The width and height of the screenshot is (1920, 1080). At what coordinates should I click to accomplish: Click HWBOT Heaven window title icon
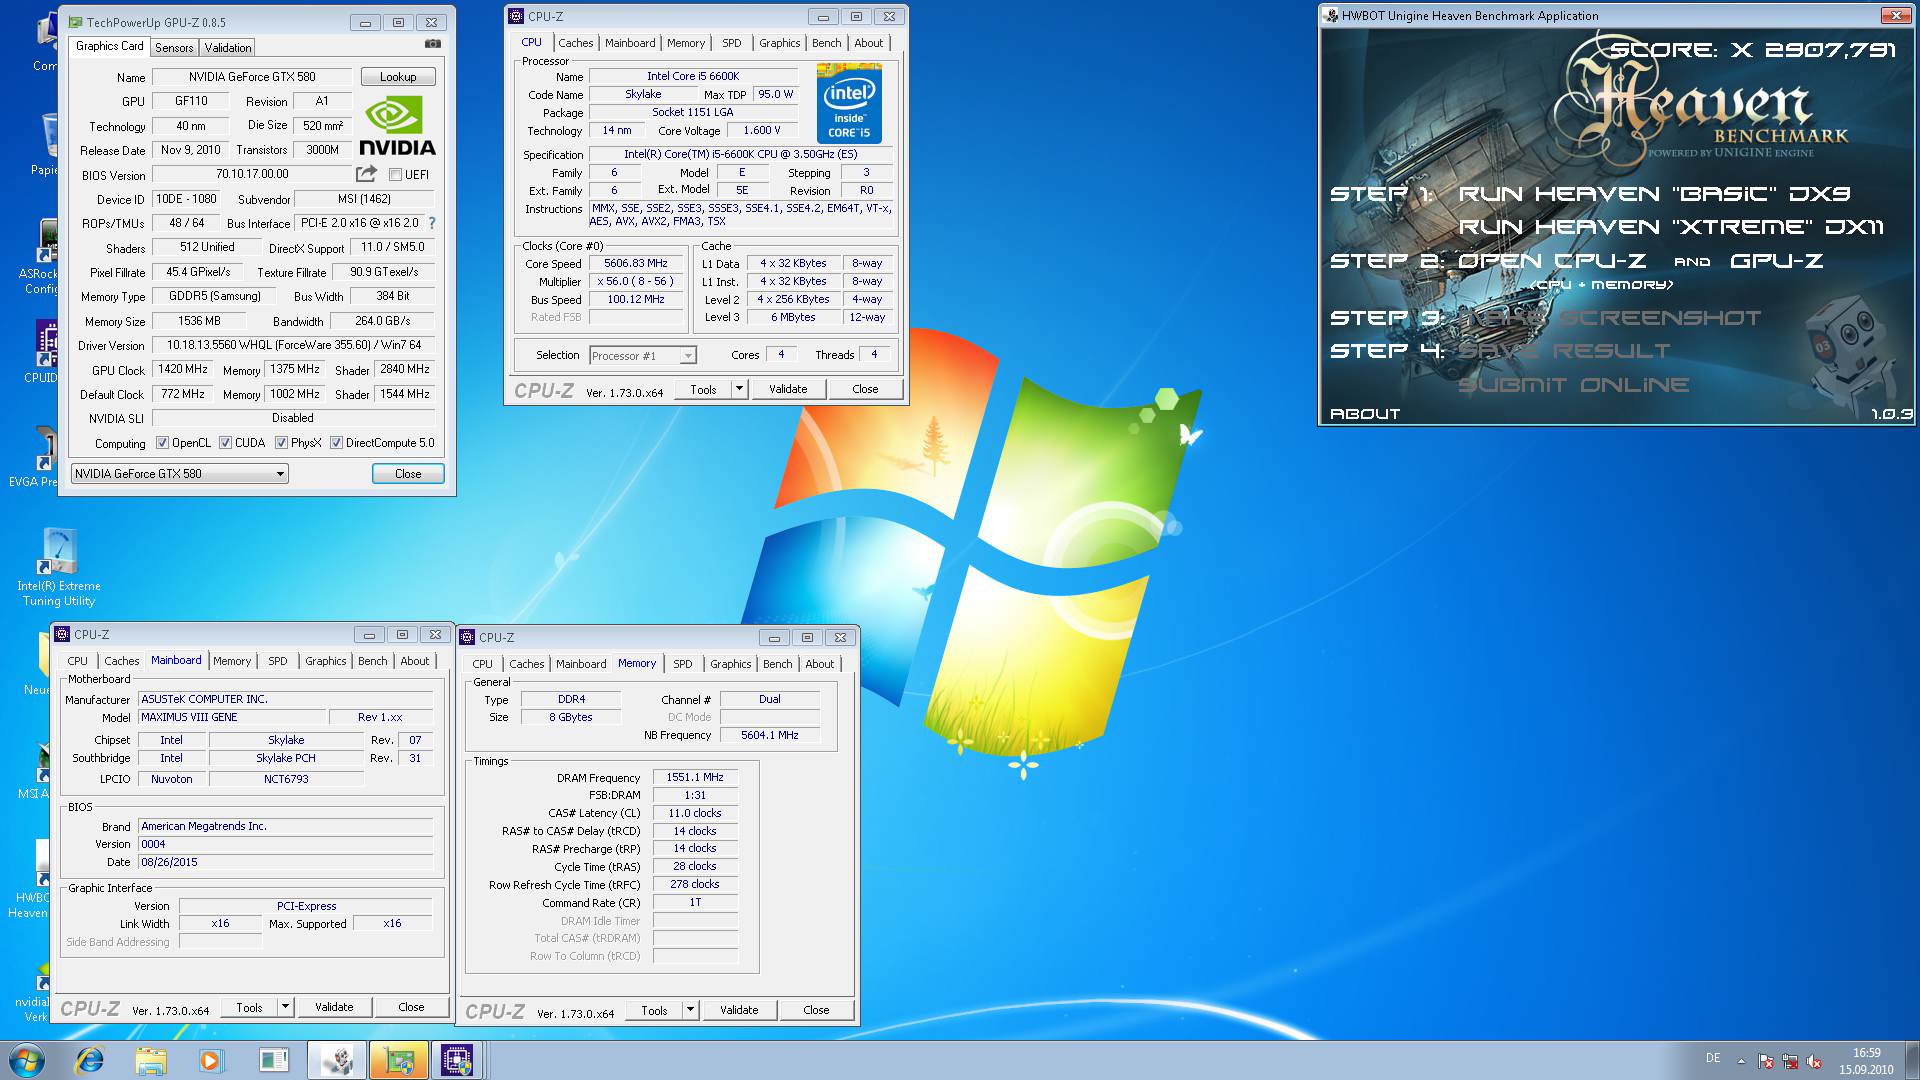coord(1331,15)
